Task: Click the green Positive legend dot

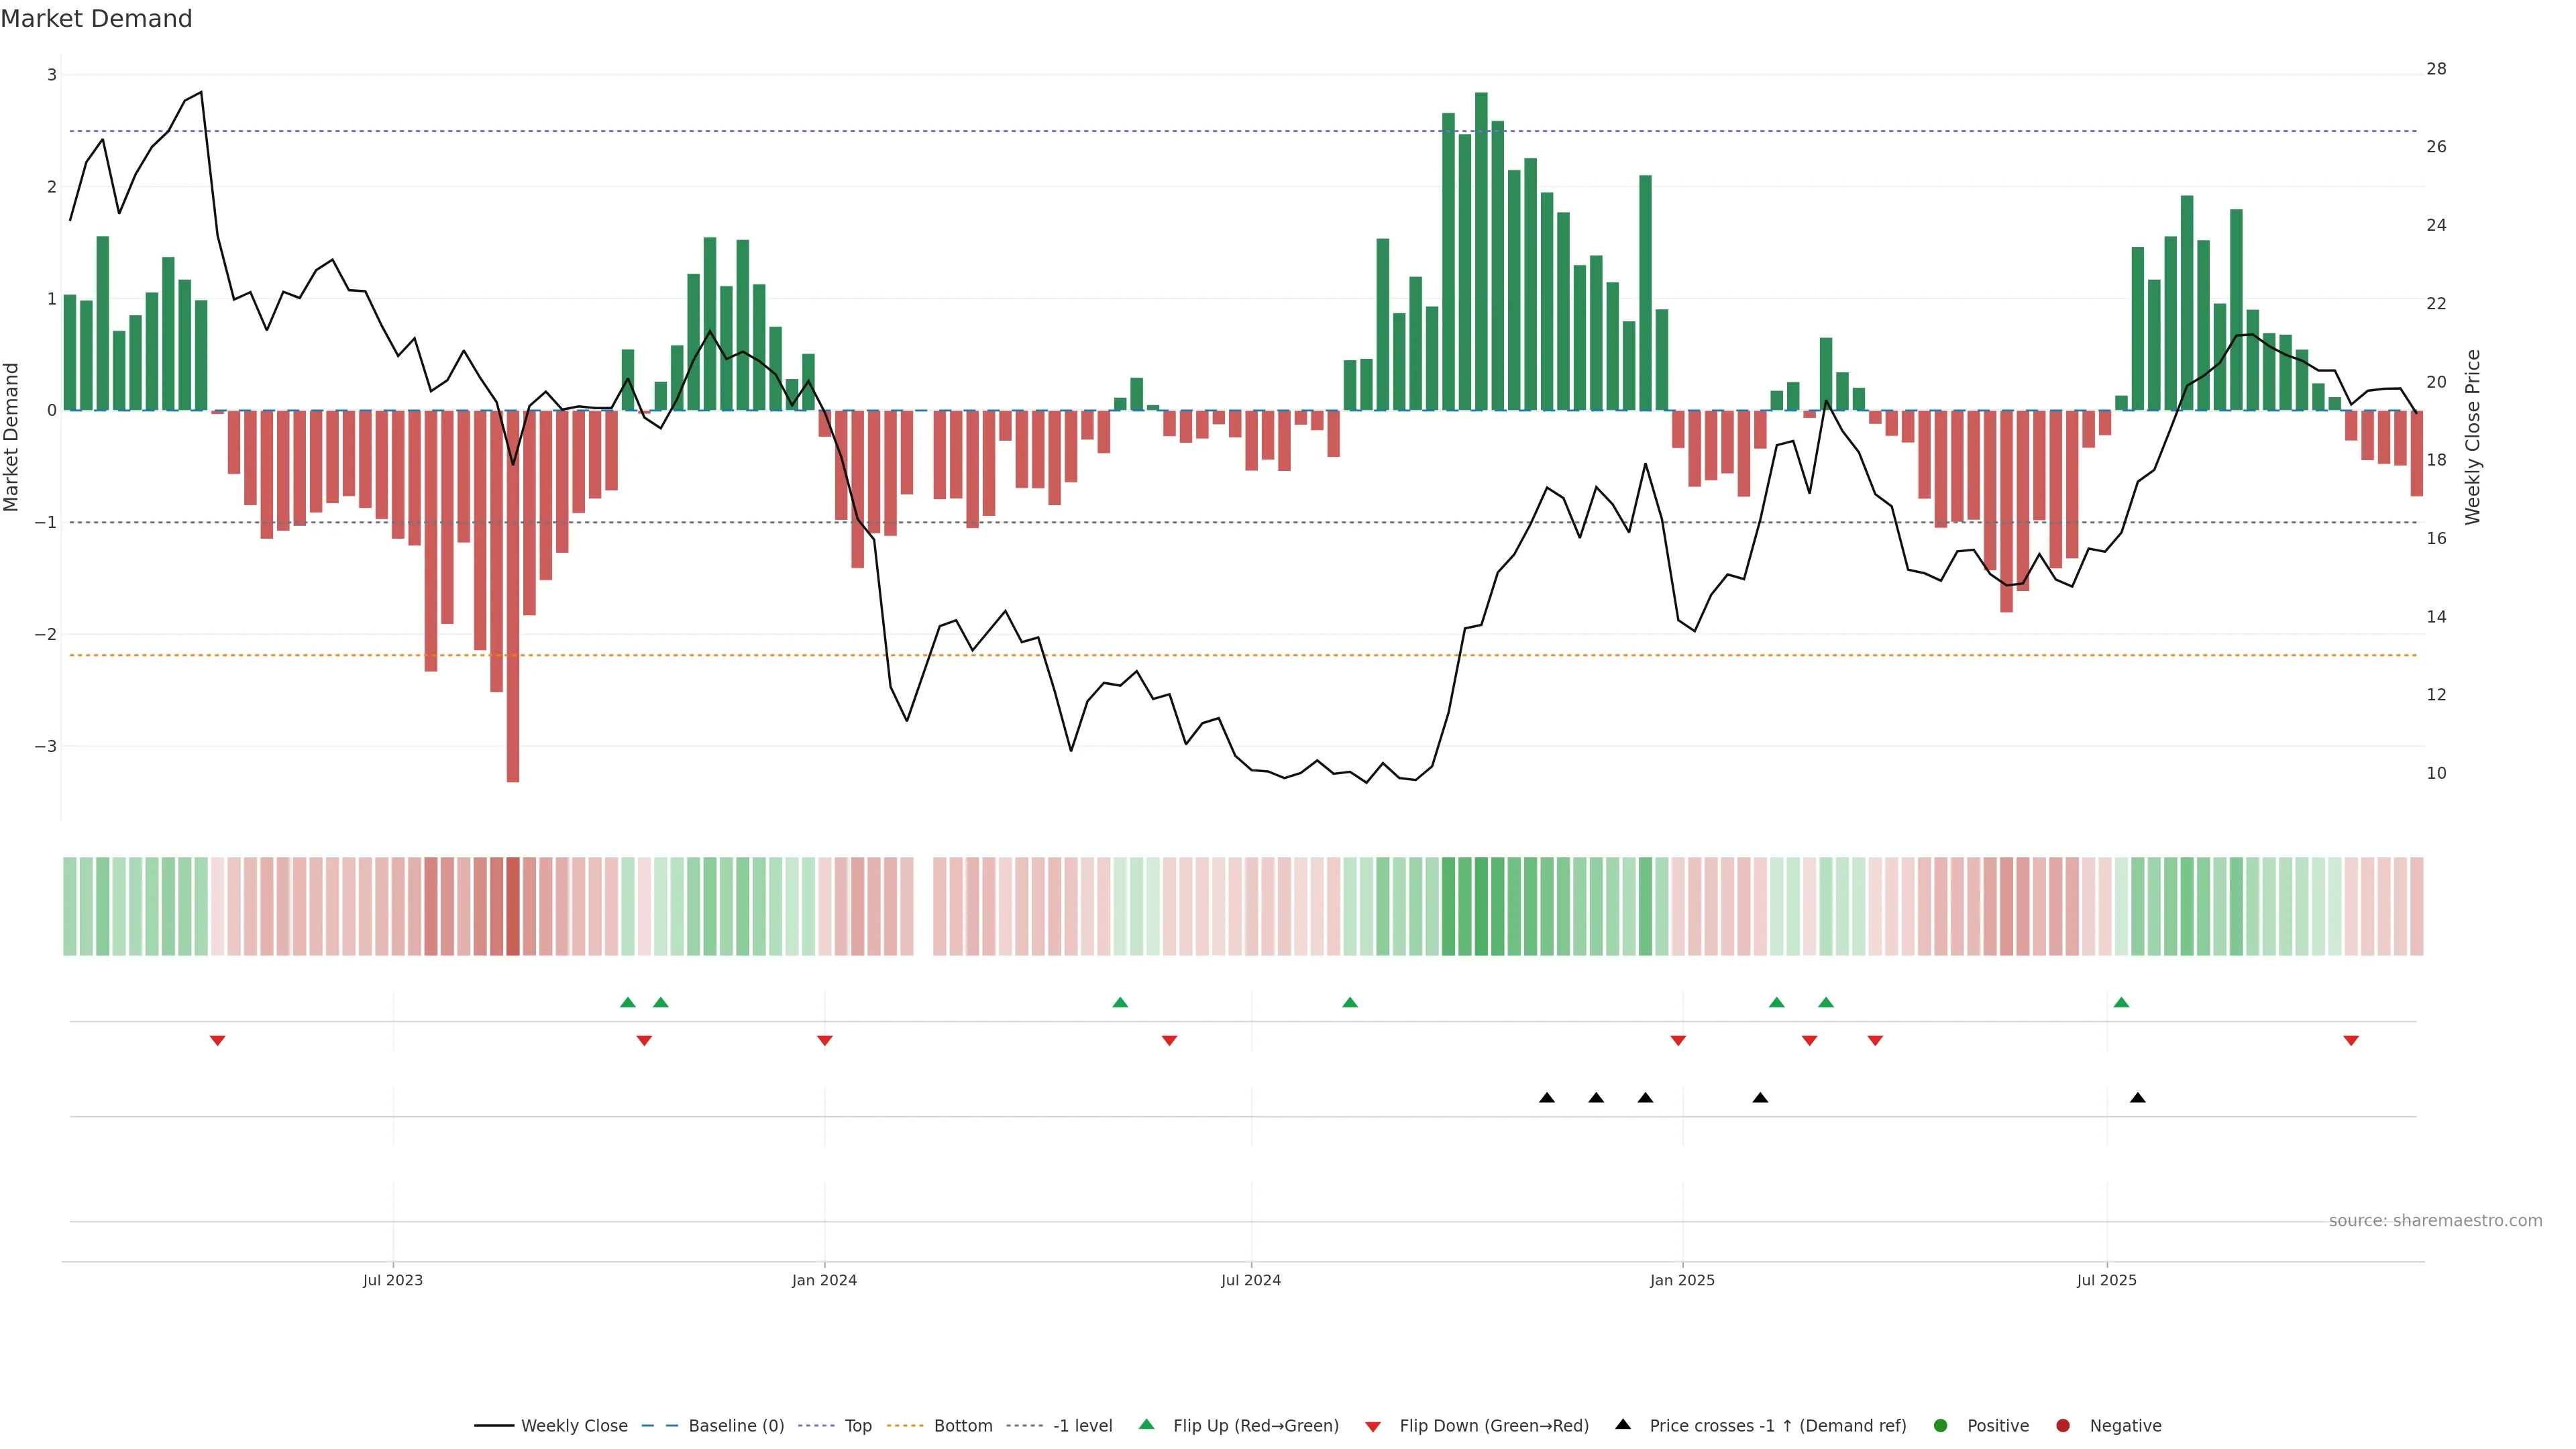Action: tap(1941, 1426)
